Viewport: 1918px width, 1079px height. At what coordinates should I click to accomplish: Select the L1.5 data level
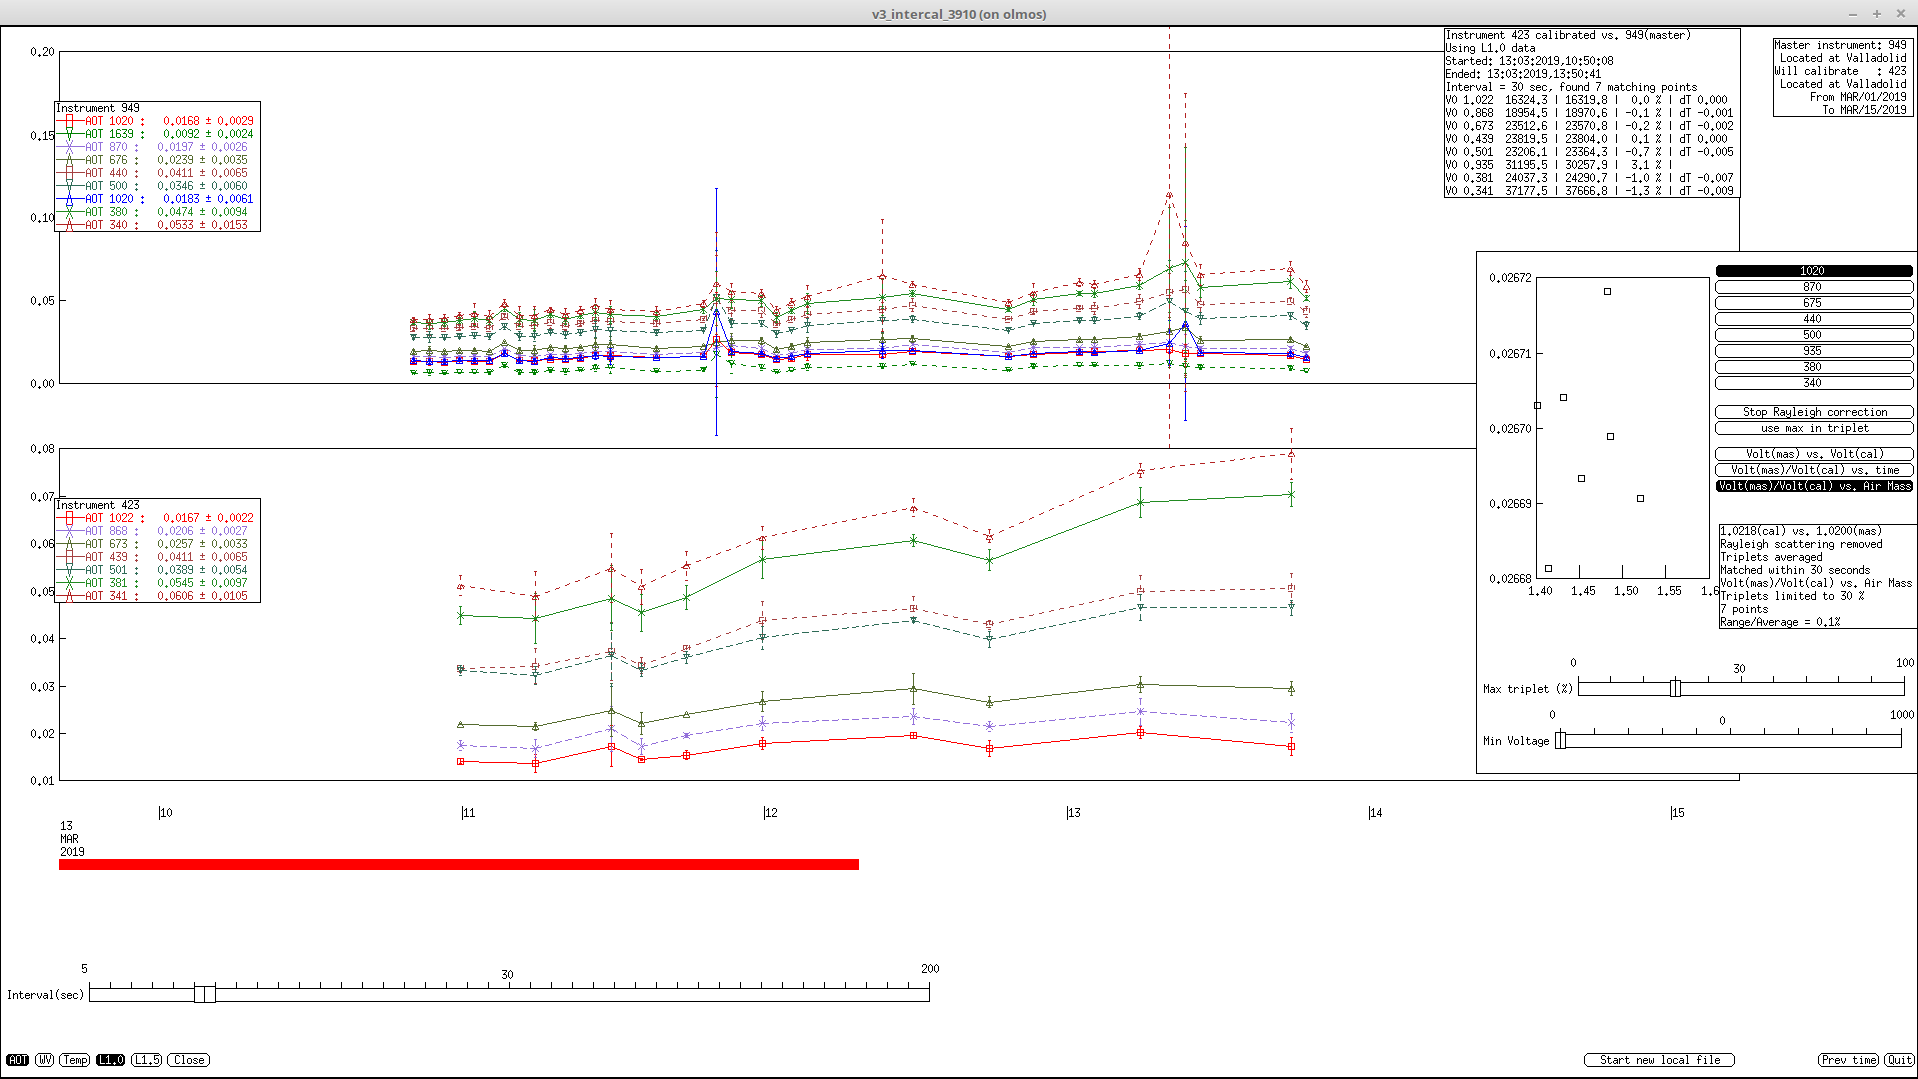point(147,1060)
